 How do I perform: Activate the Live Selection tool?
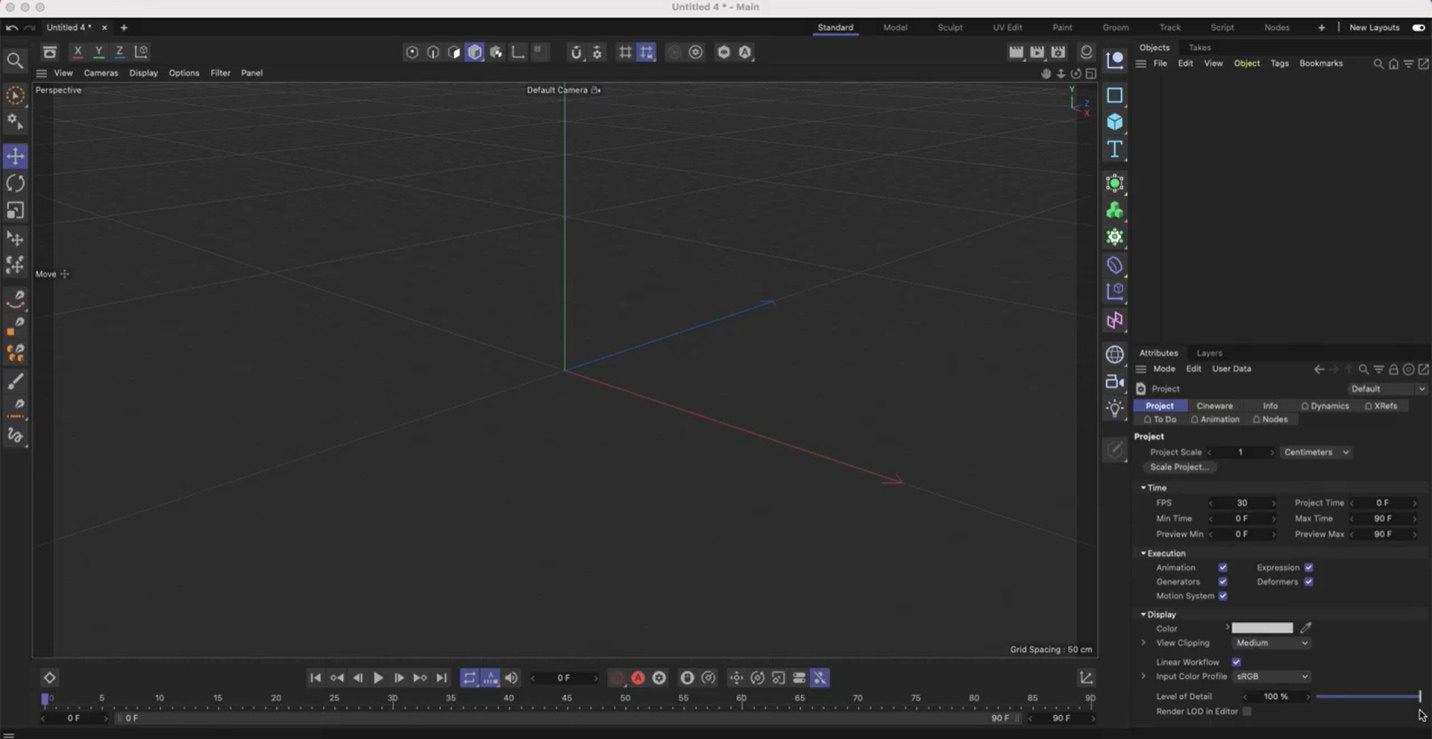tap(15, 94)
